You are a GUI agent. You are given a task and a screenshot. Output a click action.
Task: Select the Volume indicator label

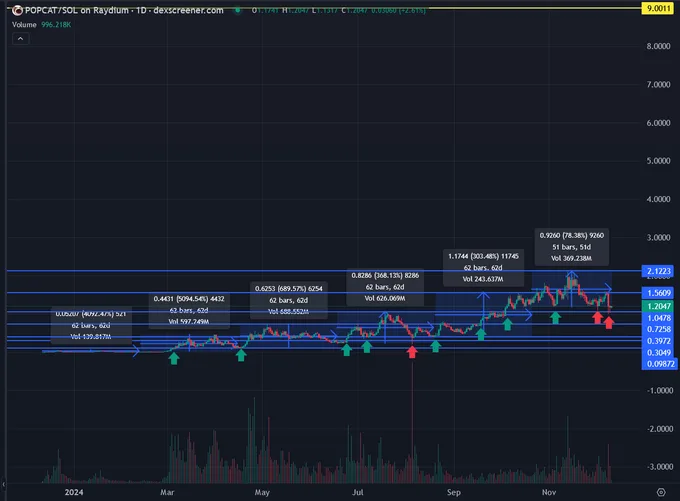click(24, 25)
